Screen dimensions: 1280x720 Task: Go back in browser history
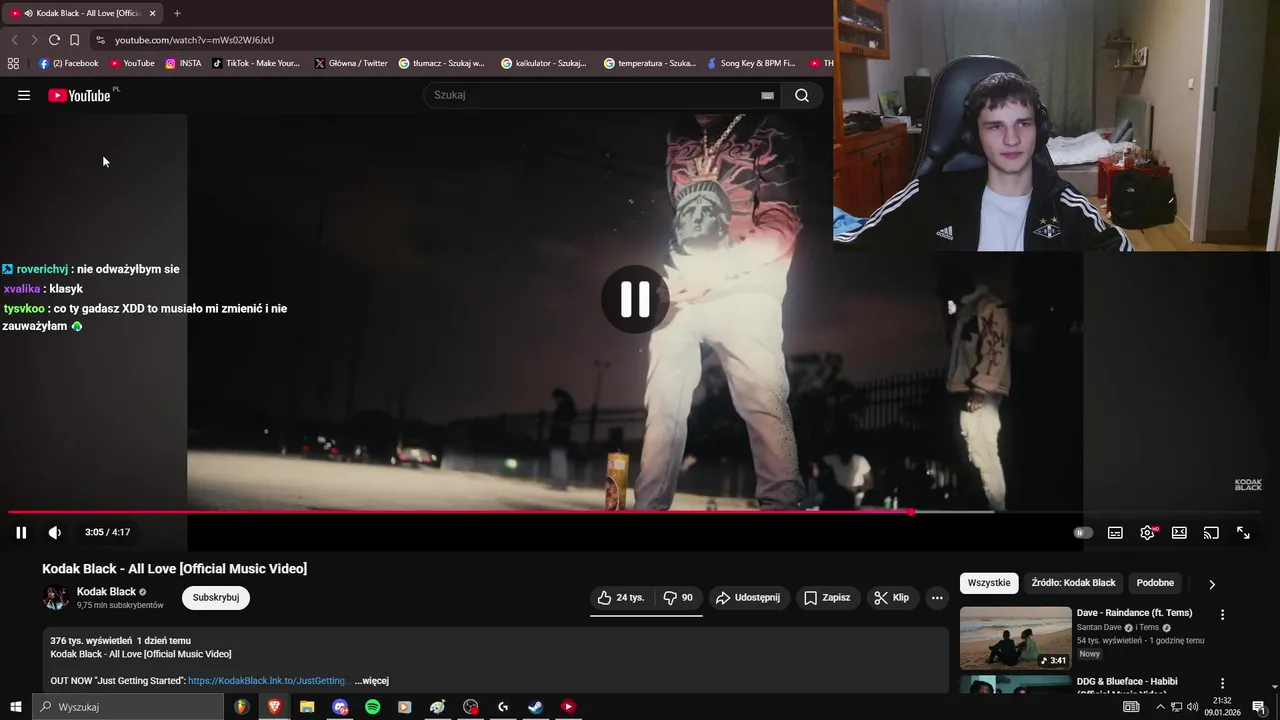coord(14,40)
